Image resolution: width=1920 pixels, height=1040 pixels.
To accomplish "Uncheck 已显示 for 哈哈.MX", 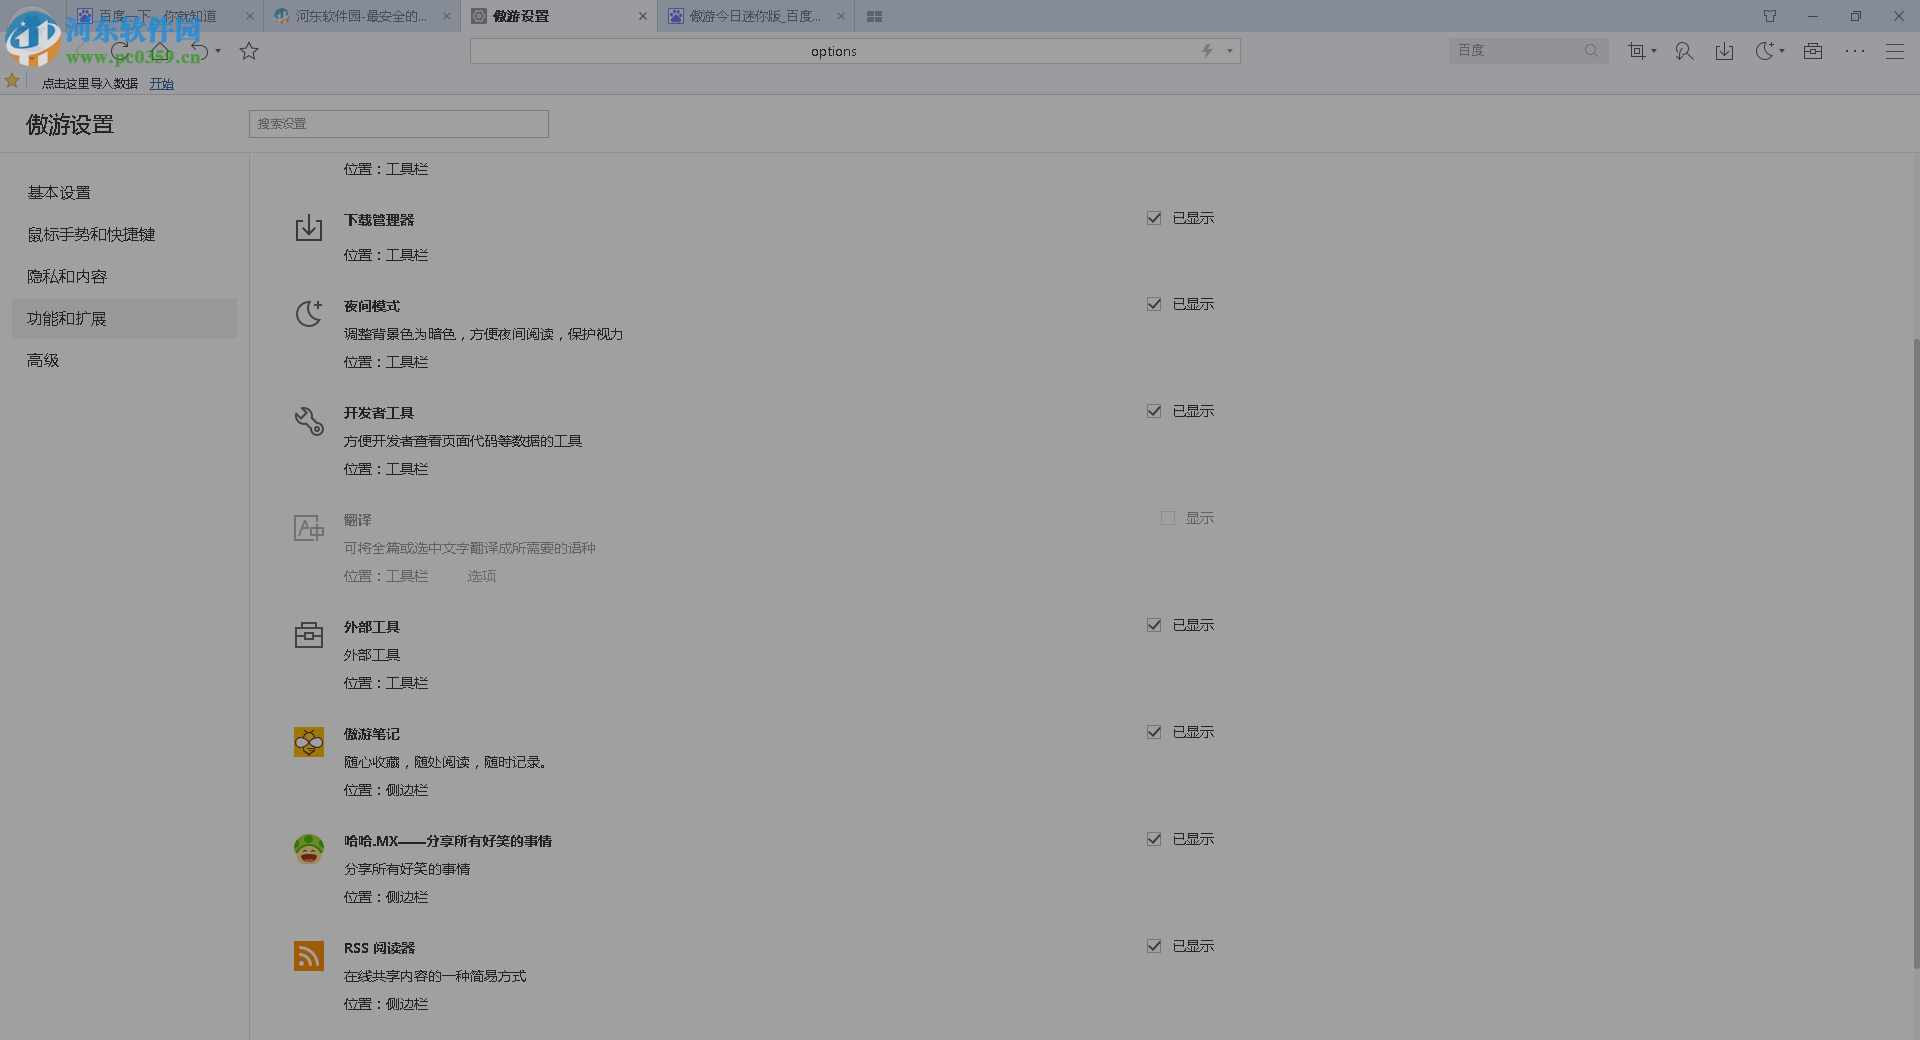I will (x=1154, y=839).
